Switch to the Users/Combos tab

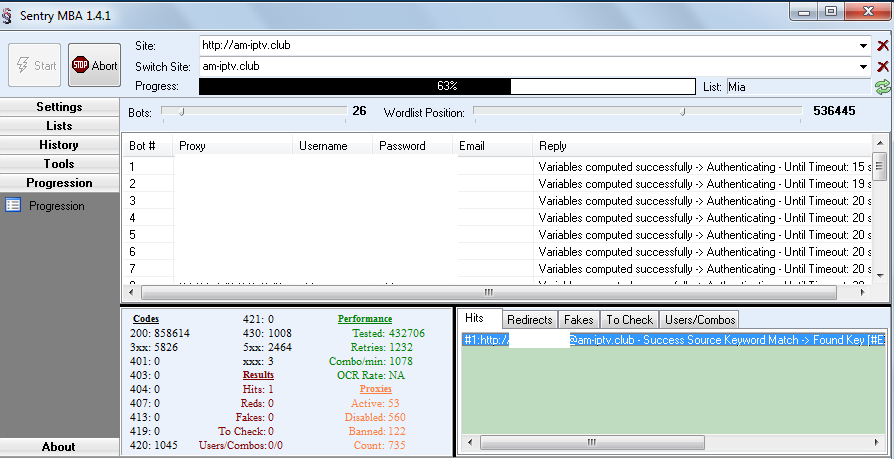point(701,319)
